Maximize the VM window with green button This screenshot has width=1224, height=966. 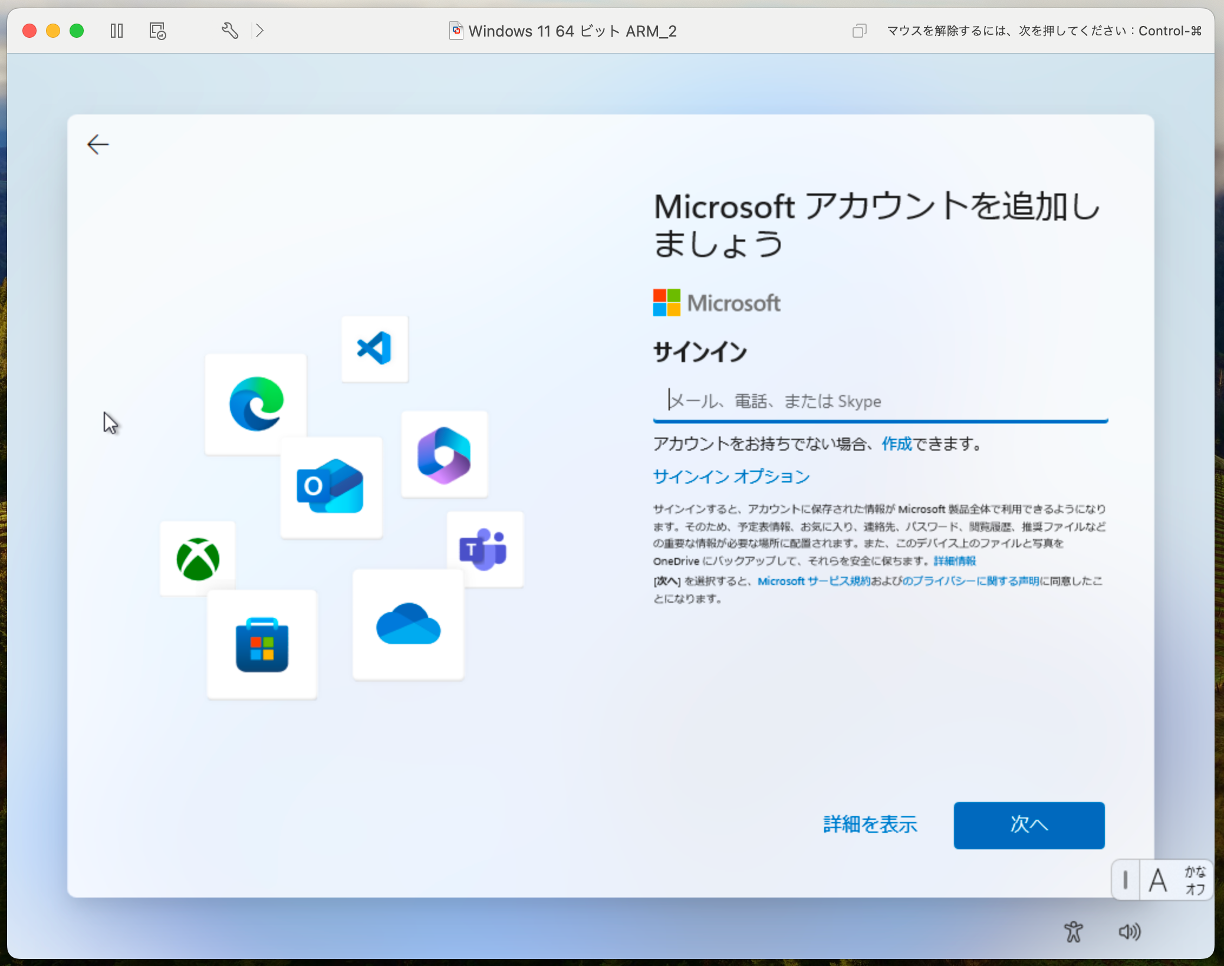pyautogui.click(x=77, y=31)
